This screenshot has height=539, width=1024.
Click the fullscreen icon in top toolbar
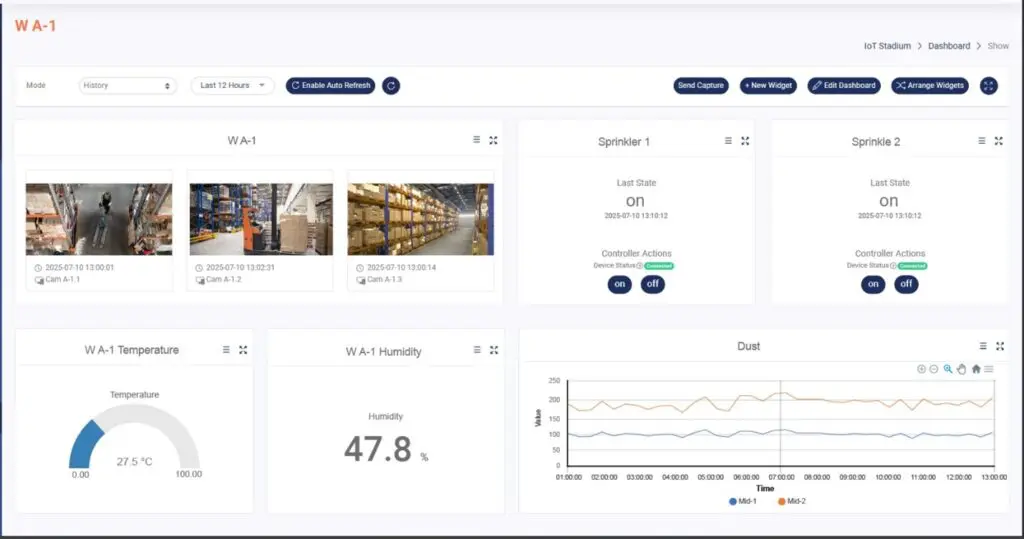click(x=989, y=86)
